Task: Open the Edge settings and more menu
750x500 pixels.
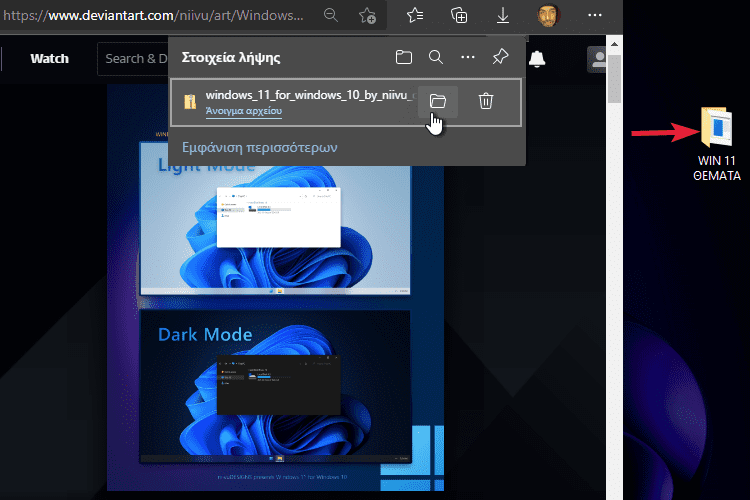Action: (x=595, y=15)
